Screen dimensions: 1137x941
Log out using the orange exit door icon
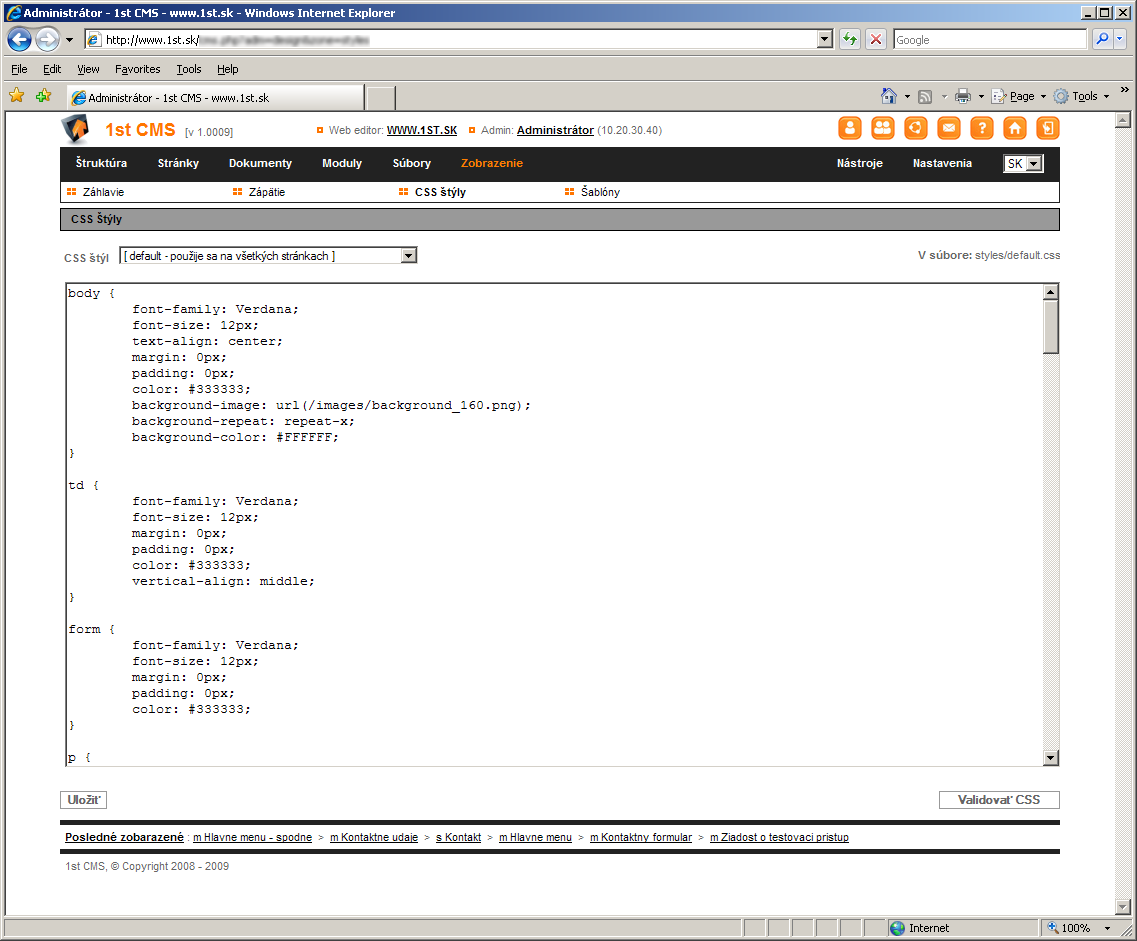(1048, 128)
